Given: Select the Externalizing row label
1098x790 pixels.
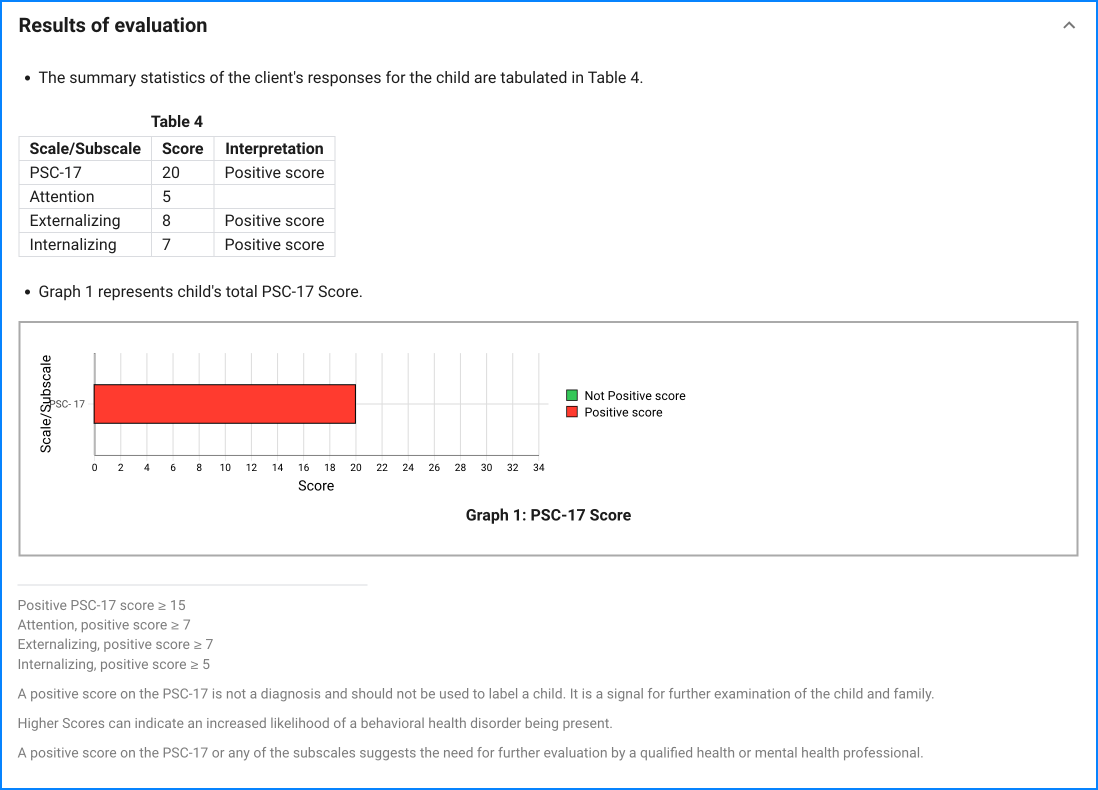Looking at the screenshot, I should click(75, 221).
